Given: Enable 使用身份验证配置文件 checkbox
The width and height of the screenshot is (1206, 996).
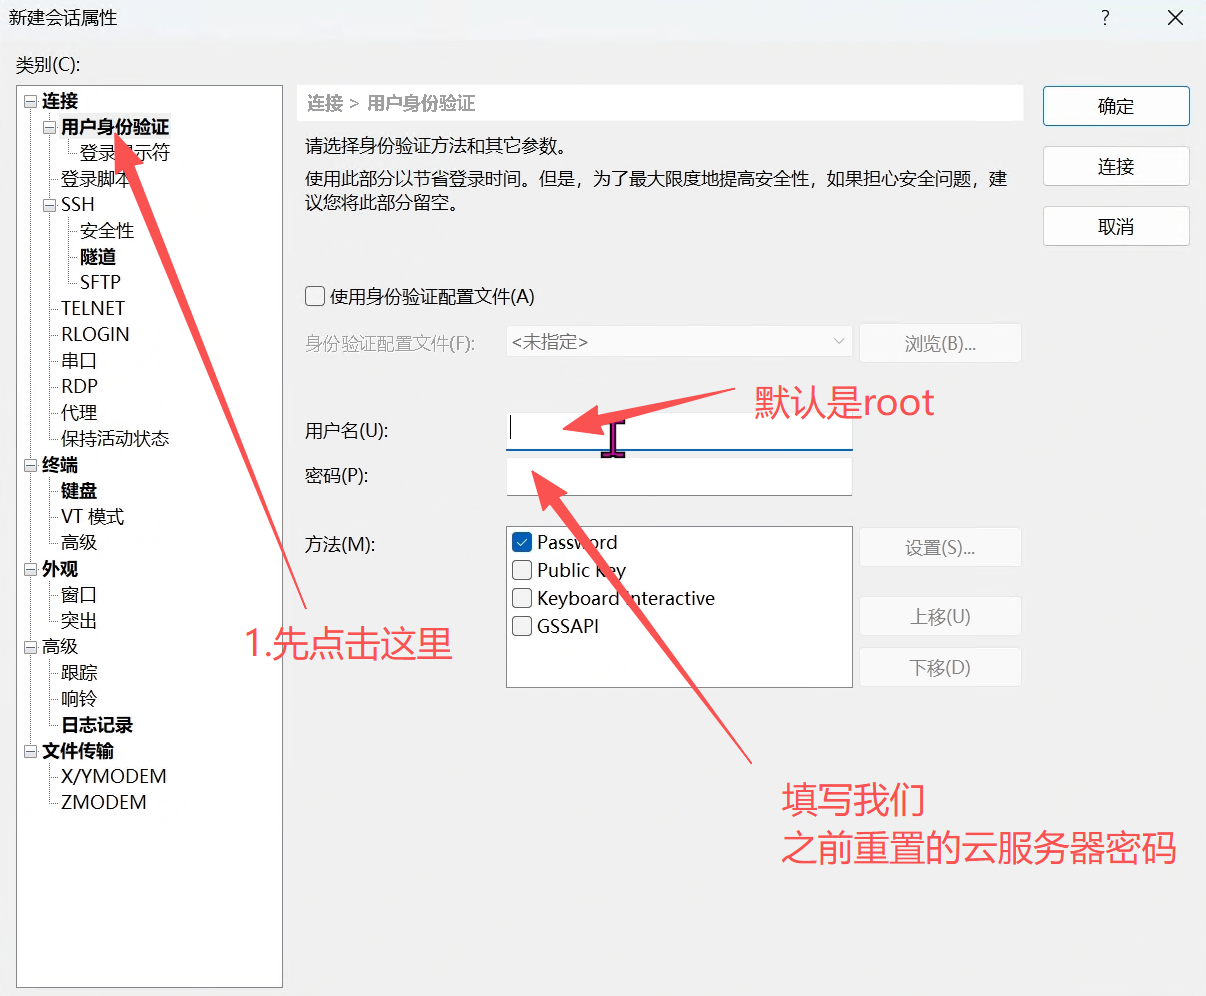Looking at the screenshot, I should click(315, 296).
